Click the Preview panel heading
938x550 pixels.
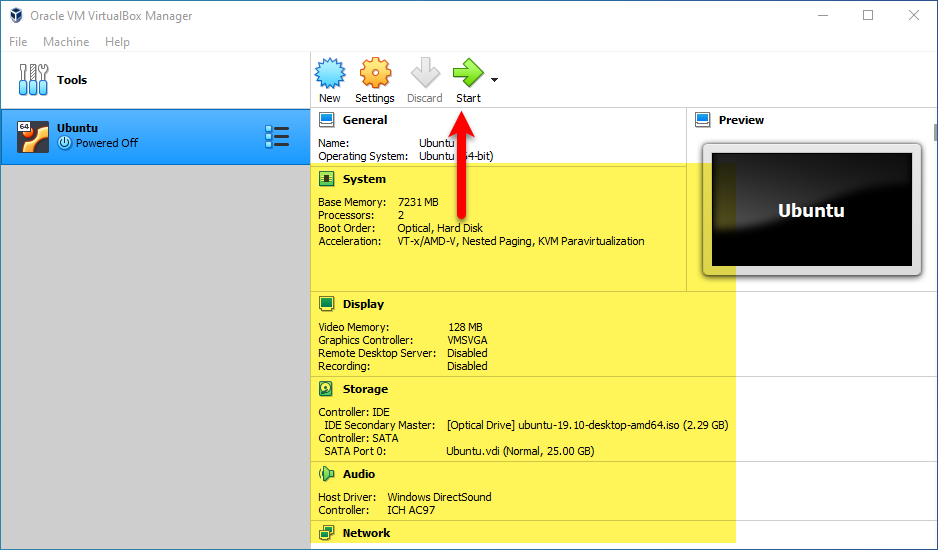[741, 120]
